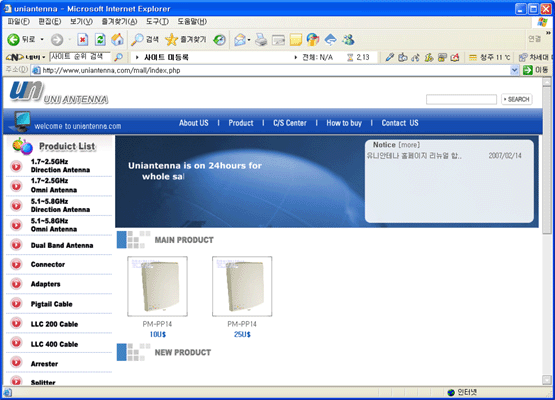Select 5.1~5.8GHz Omni Antenna category
This screenshot has height=400, width=555.
click(x=54, y=225)
